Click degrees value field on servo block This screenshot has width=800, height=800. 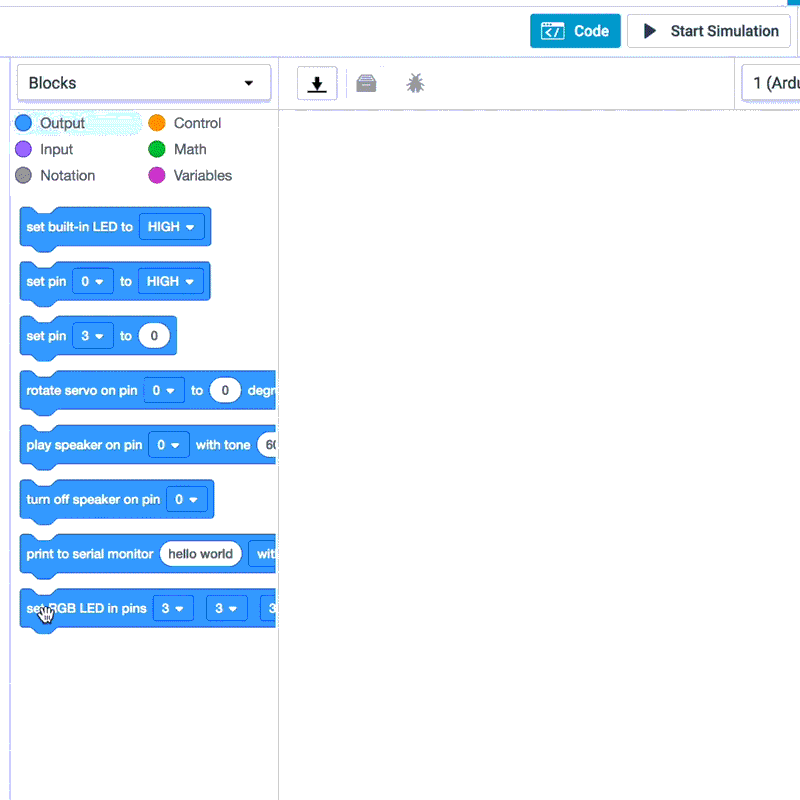tap(225, 390)
